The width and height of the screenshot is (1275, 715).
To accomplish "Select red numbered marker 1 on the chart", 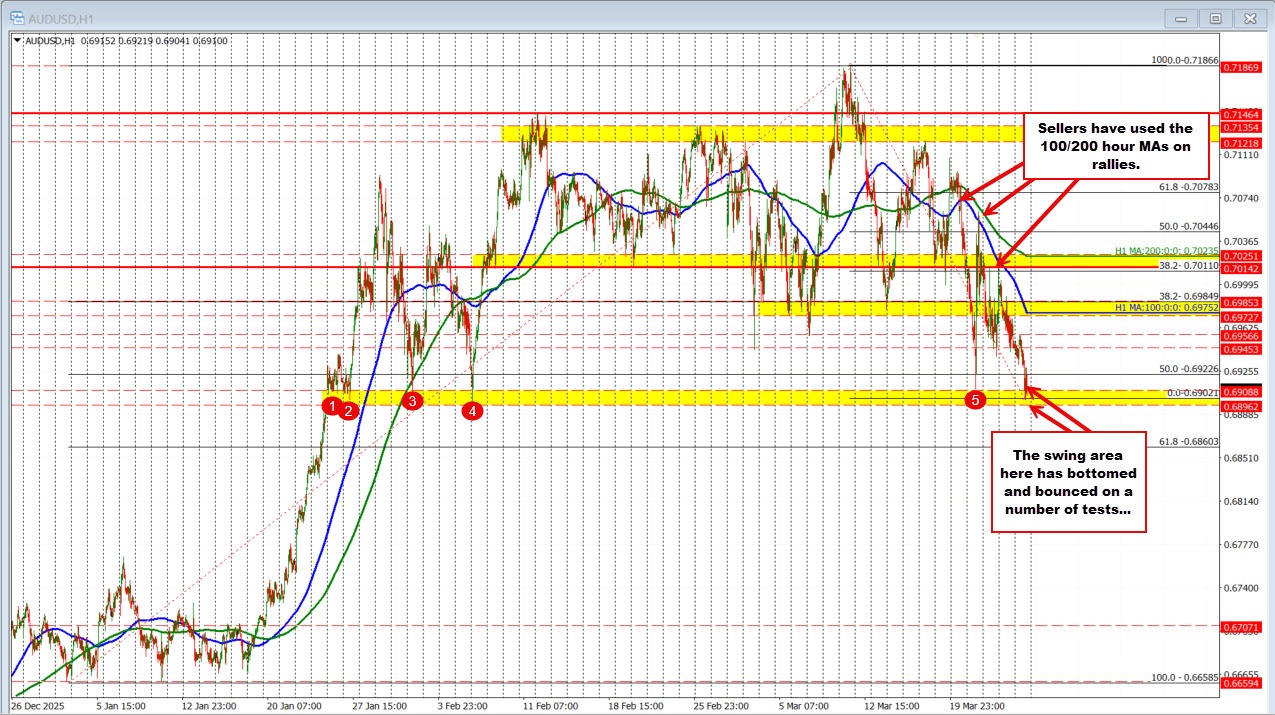I will (x=333, y=404).
